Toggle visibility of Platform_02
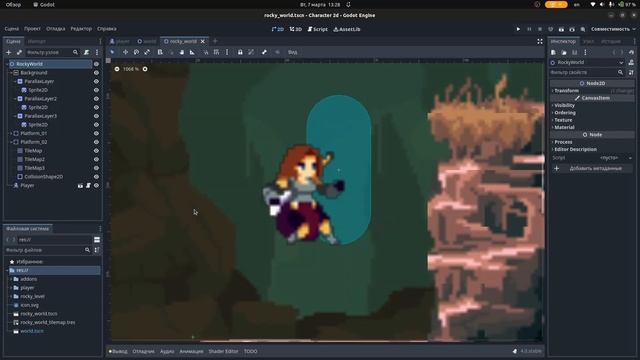 96,142
